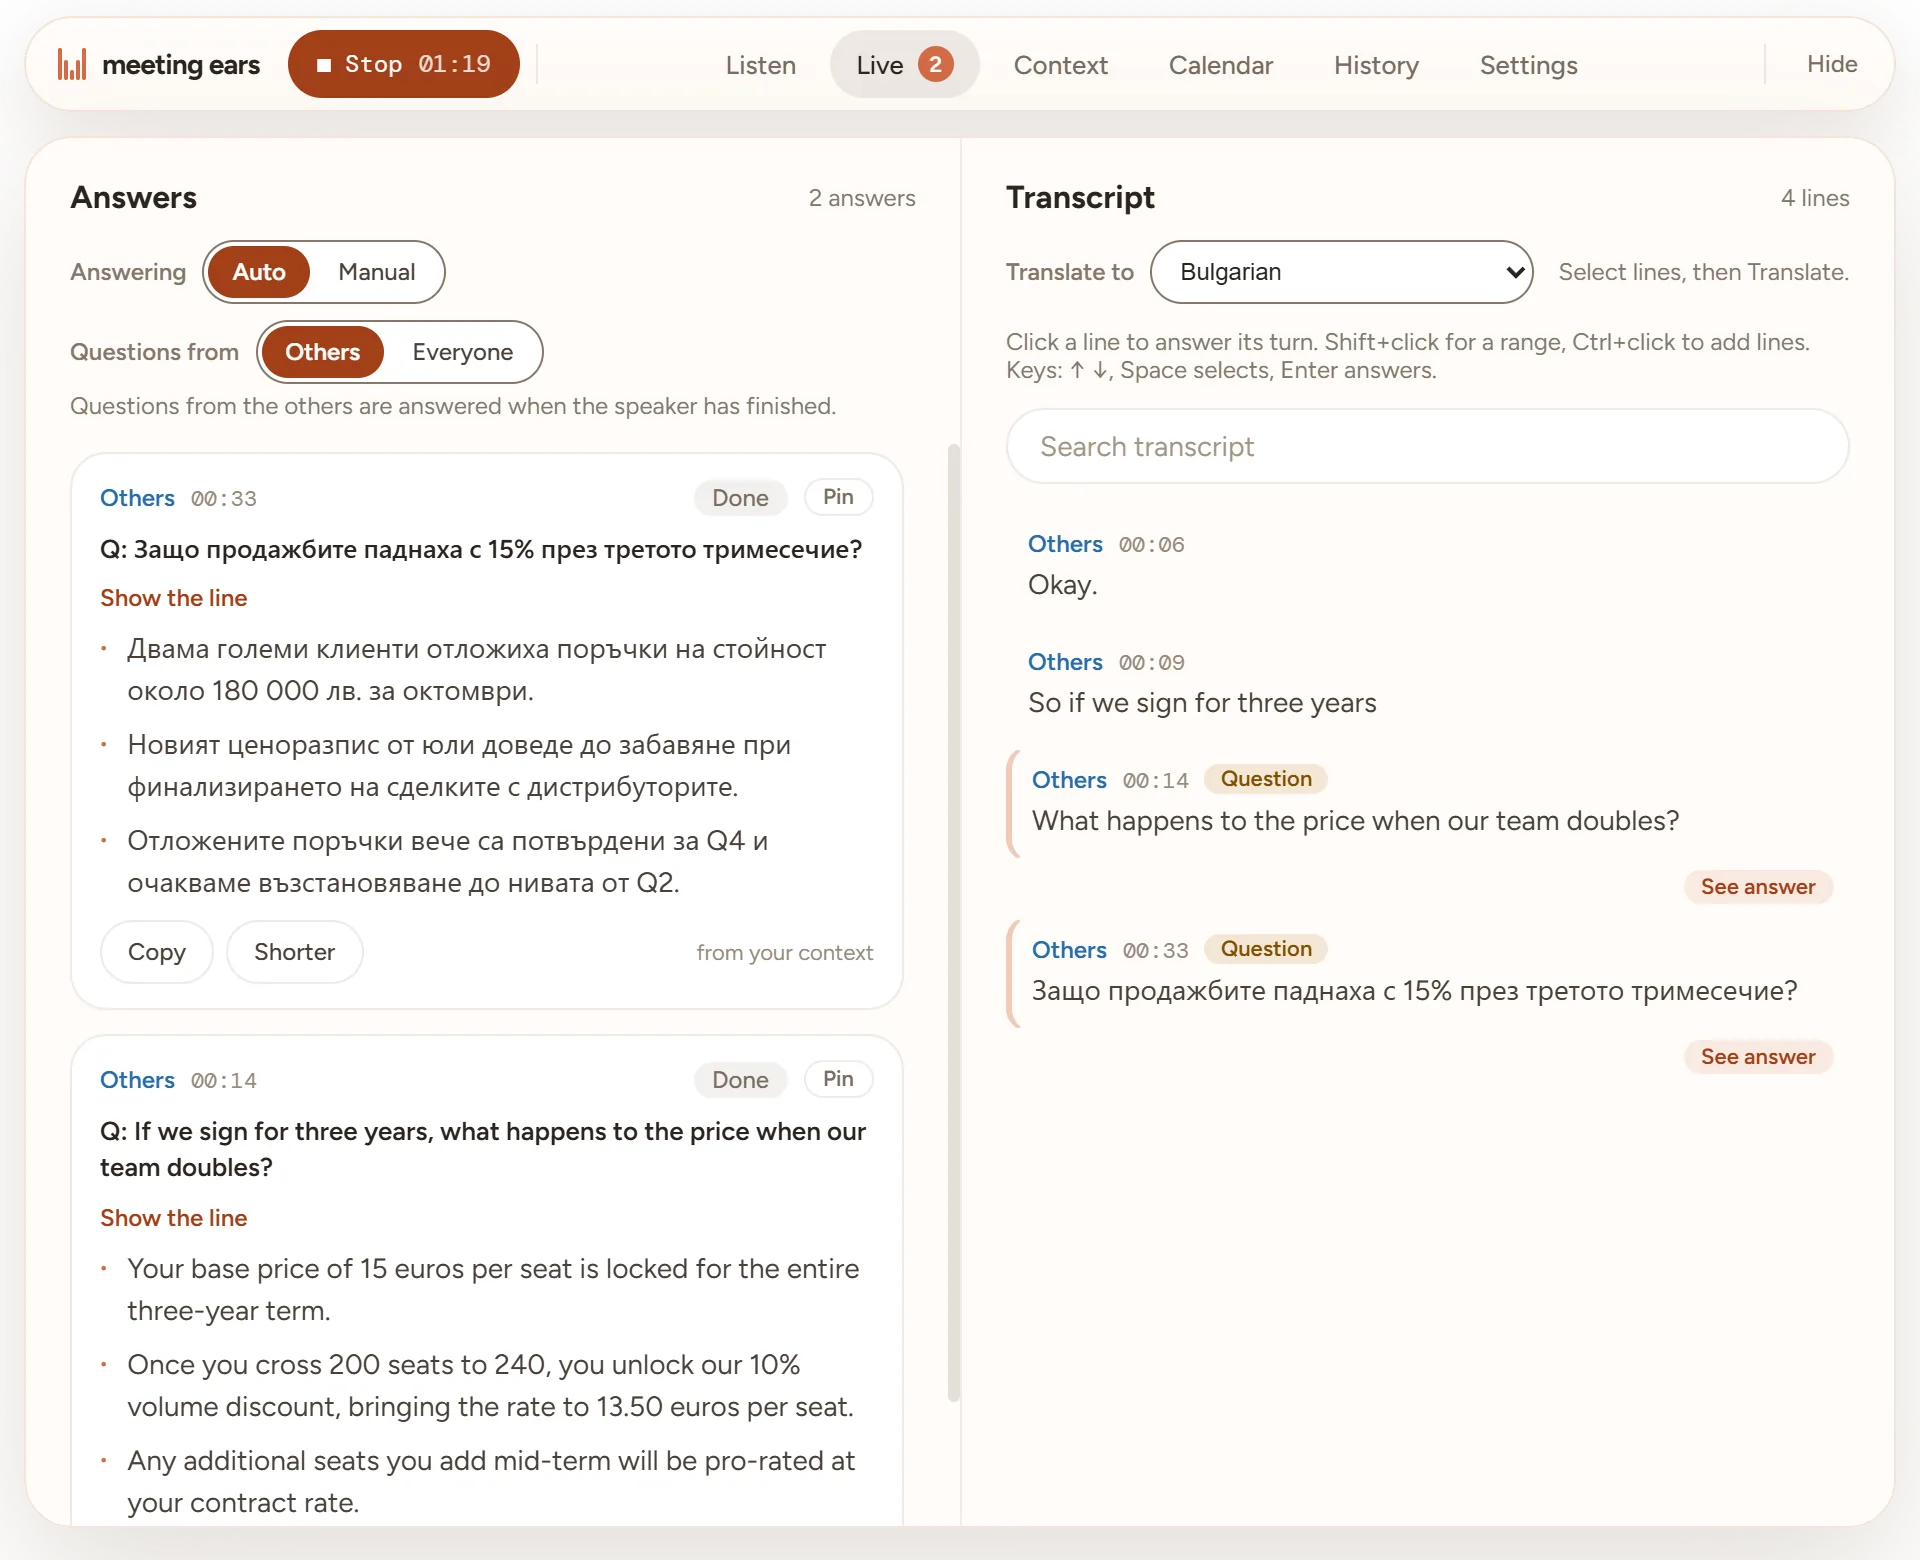Click the '4 lines' transcript counter

pos(1815,198)
